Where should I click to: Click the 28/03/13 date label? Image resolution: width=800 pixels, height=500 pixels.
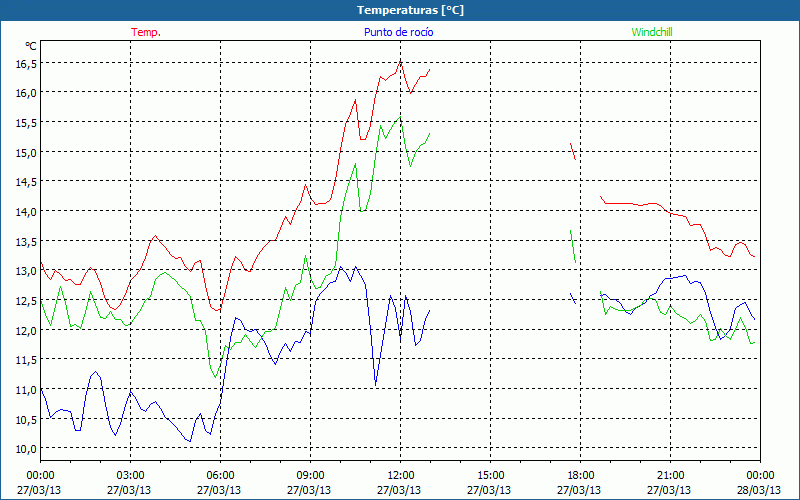[x=759, y=490]
